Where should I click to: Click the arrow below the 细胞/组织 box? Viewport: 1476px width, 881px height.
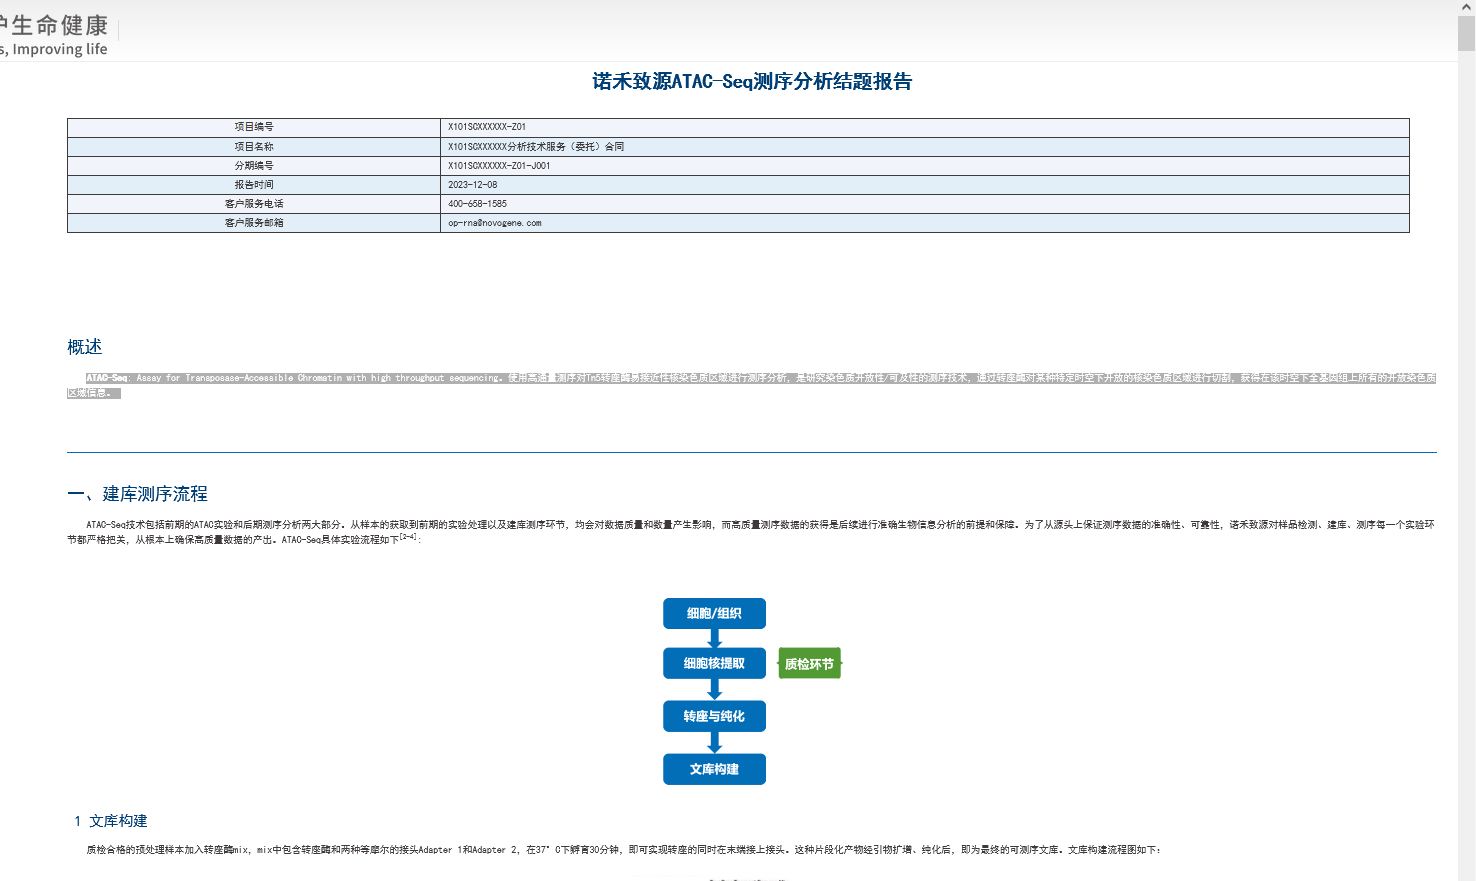click(x=714, y=638)
